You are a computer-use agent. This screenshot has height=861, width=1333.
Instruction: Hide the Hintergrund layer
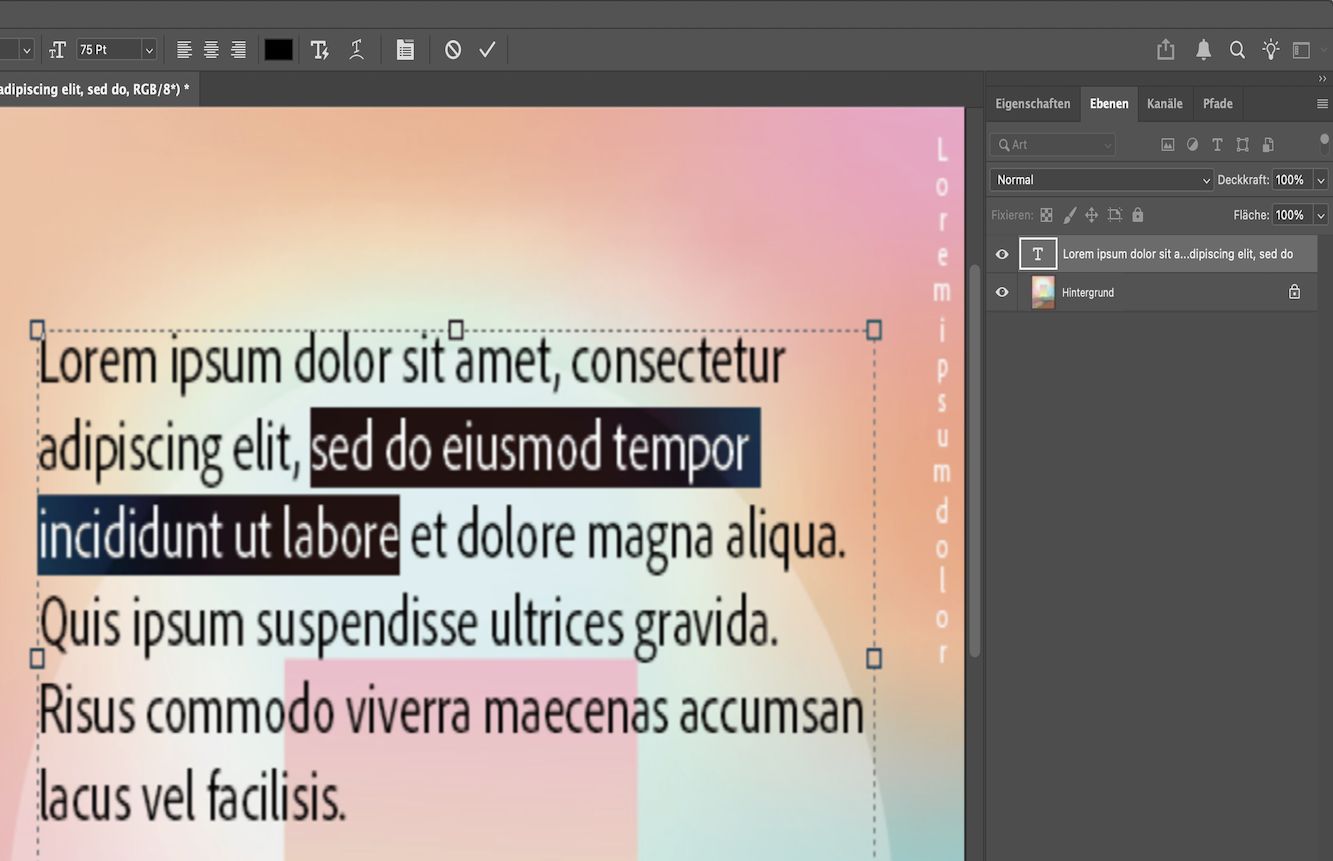pyautogui.click(x=1001, y=292)
